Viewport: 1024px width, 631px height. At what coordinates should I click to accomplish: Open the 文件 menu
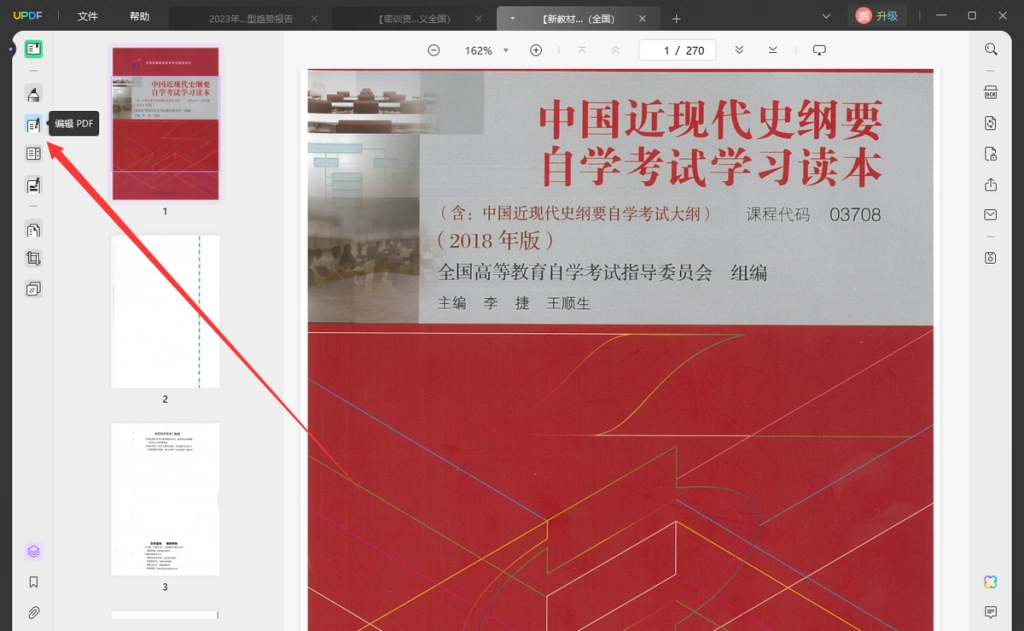coord(88,16)
